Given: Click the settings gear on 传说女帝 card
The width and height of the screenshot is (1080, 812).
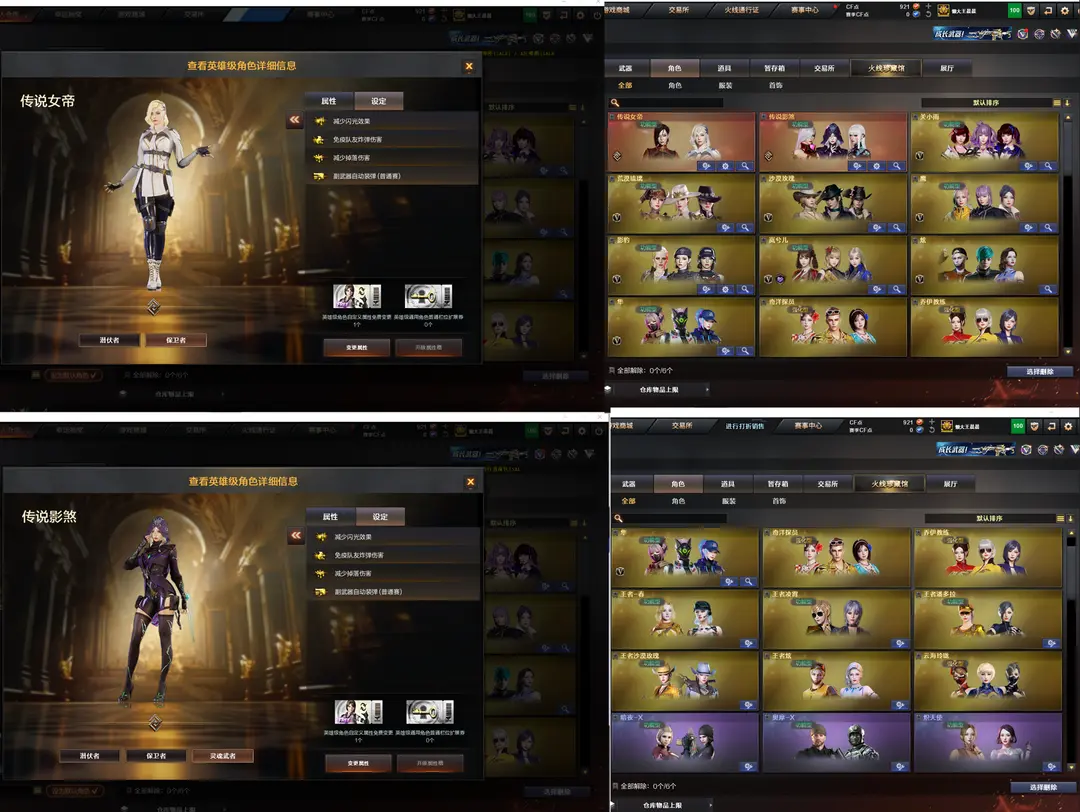Looking at the screenshot, I should (x=726, y=167).
